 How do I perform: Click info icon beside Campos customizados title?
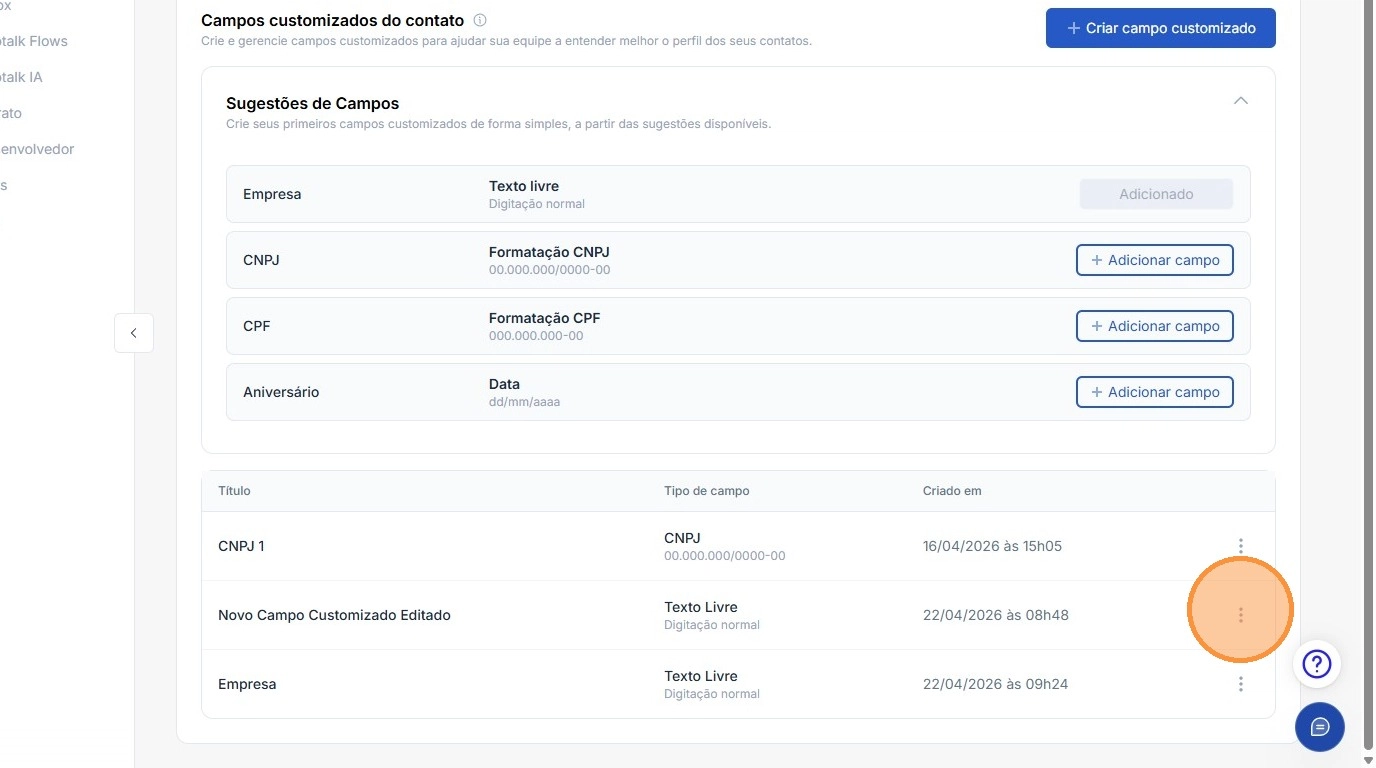[x=480, y=20]
